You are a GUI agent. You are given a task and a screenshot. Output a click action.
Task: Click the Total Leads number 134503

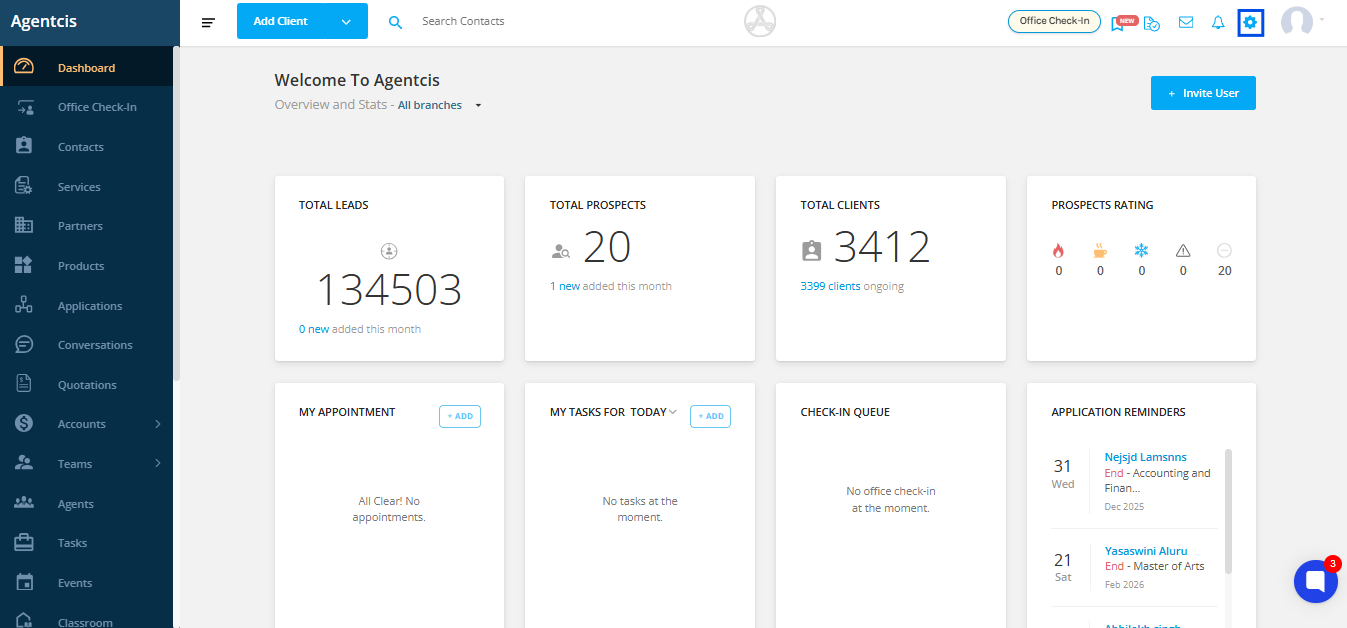tap(389, 290)
